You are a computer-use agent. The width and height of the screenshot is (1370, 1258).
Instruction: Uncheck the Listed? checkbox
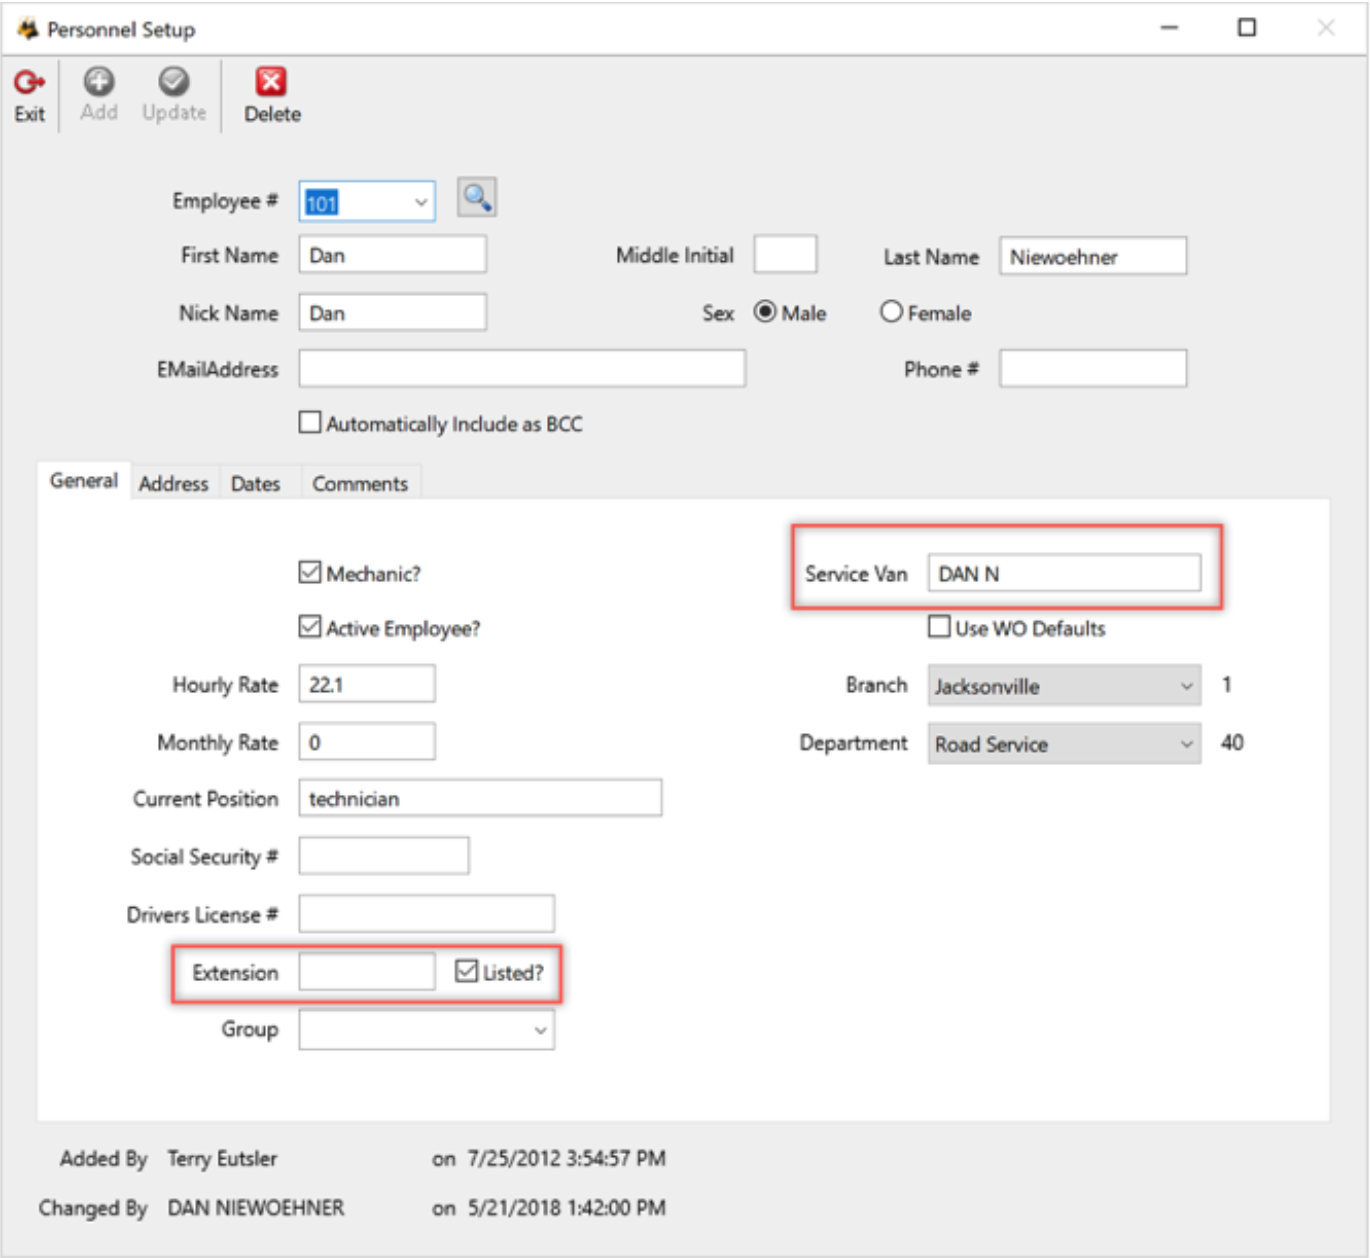tap(468, 969)
